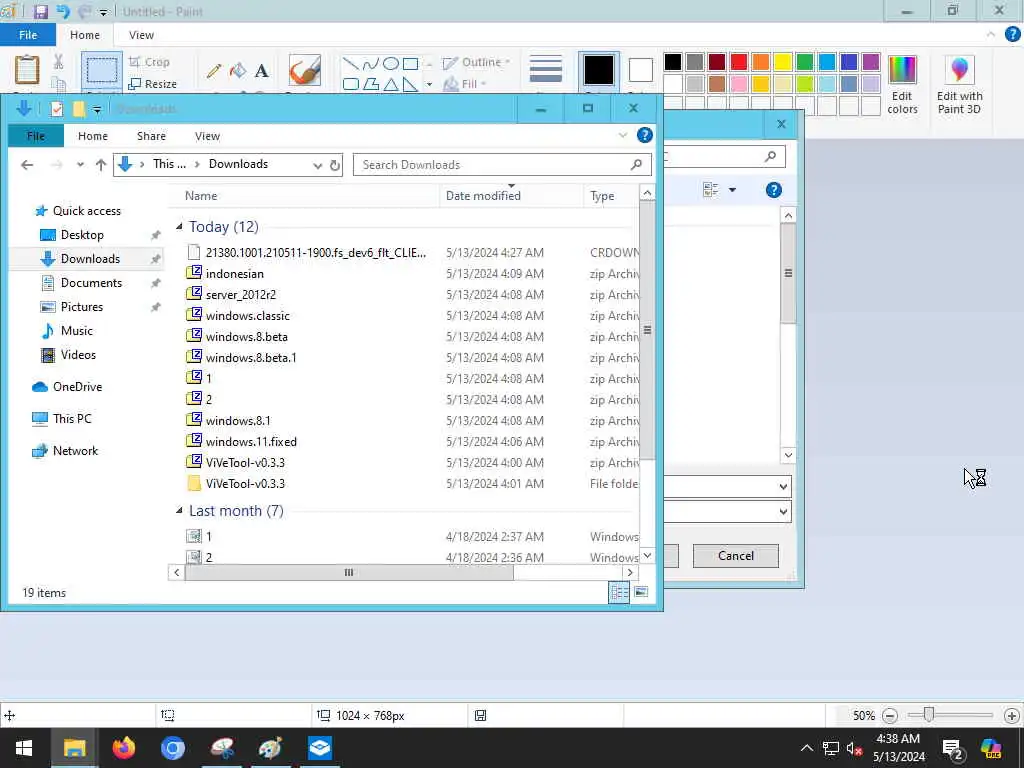Open the Brushes tool in Paint
This screenshot has height=768, width=1024.
(304, 71)
